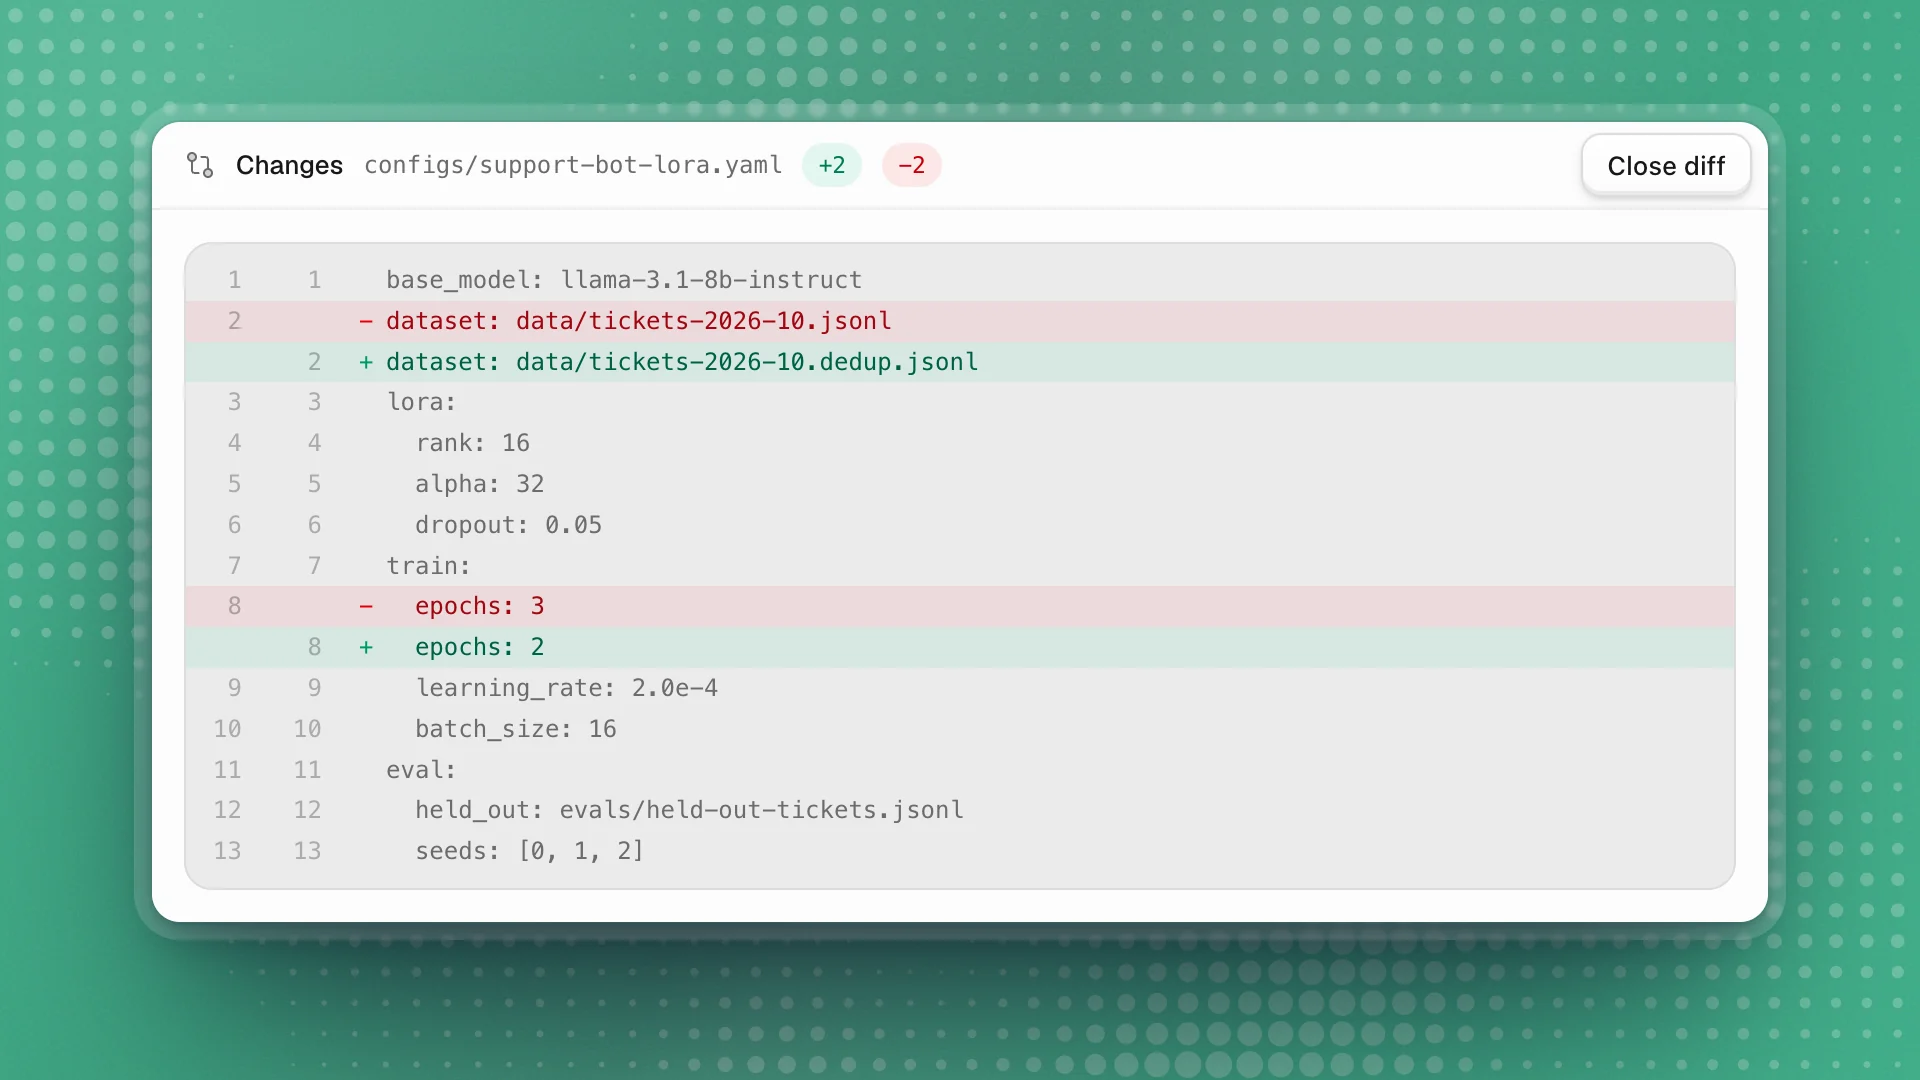Click removed line epochs: 3
The image size is (1920, 1080).
tap(960, 606)
